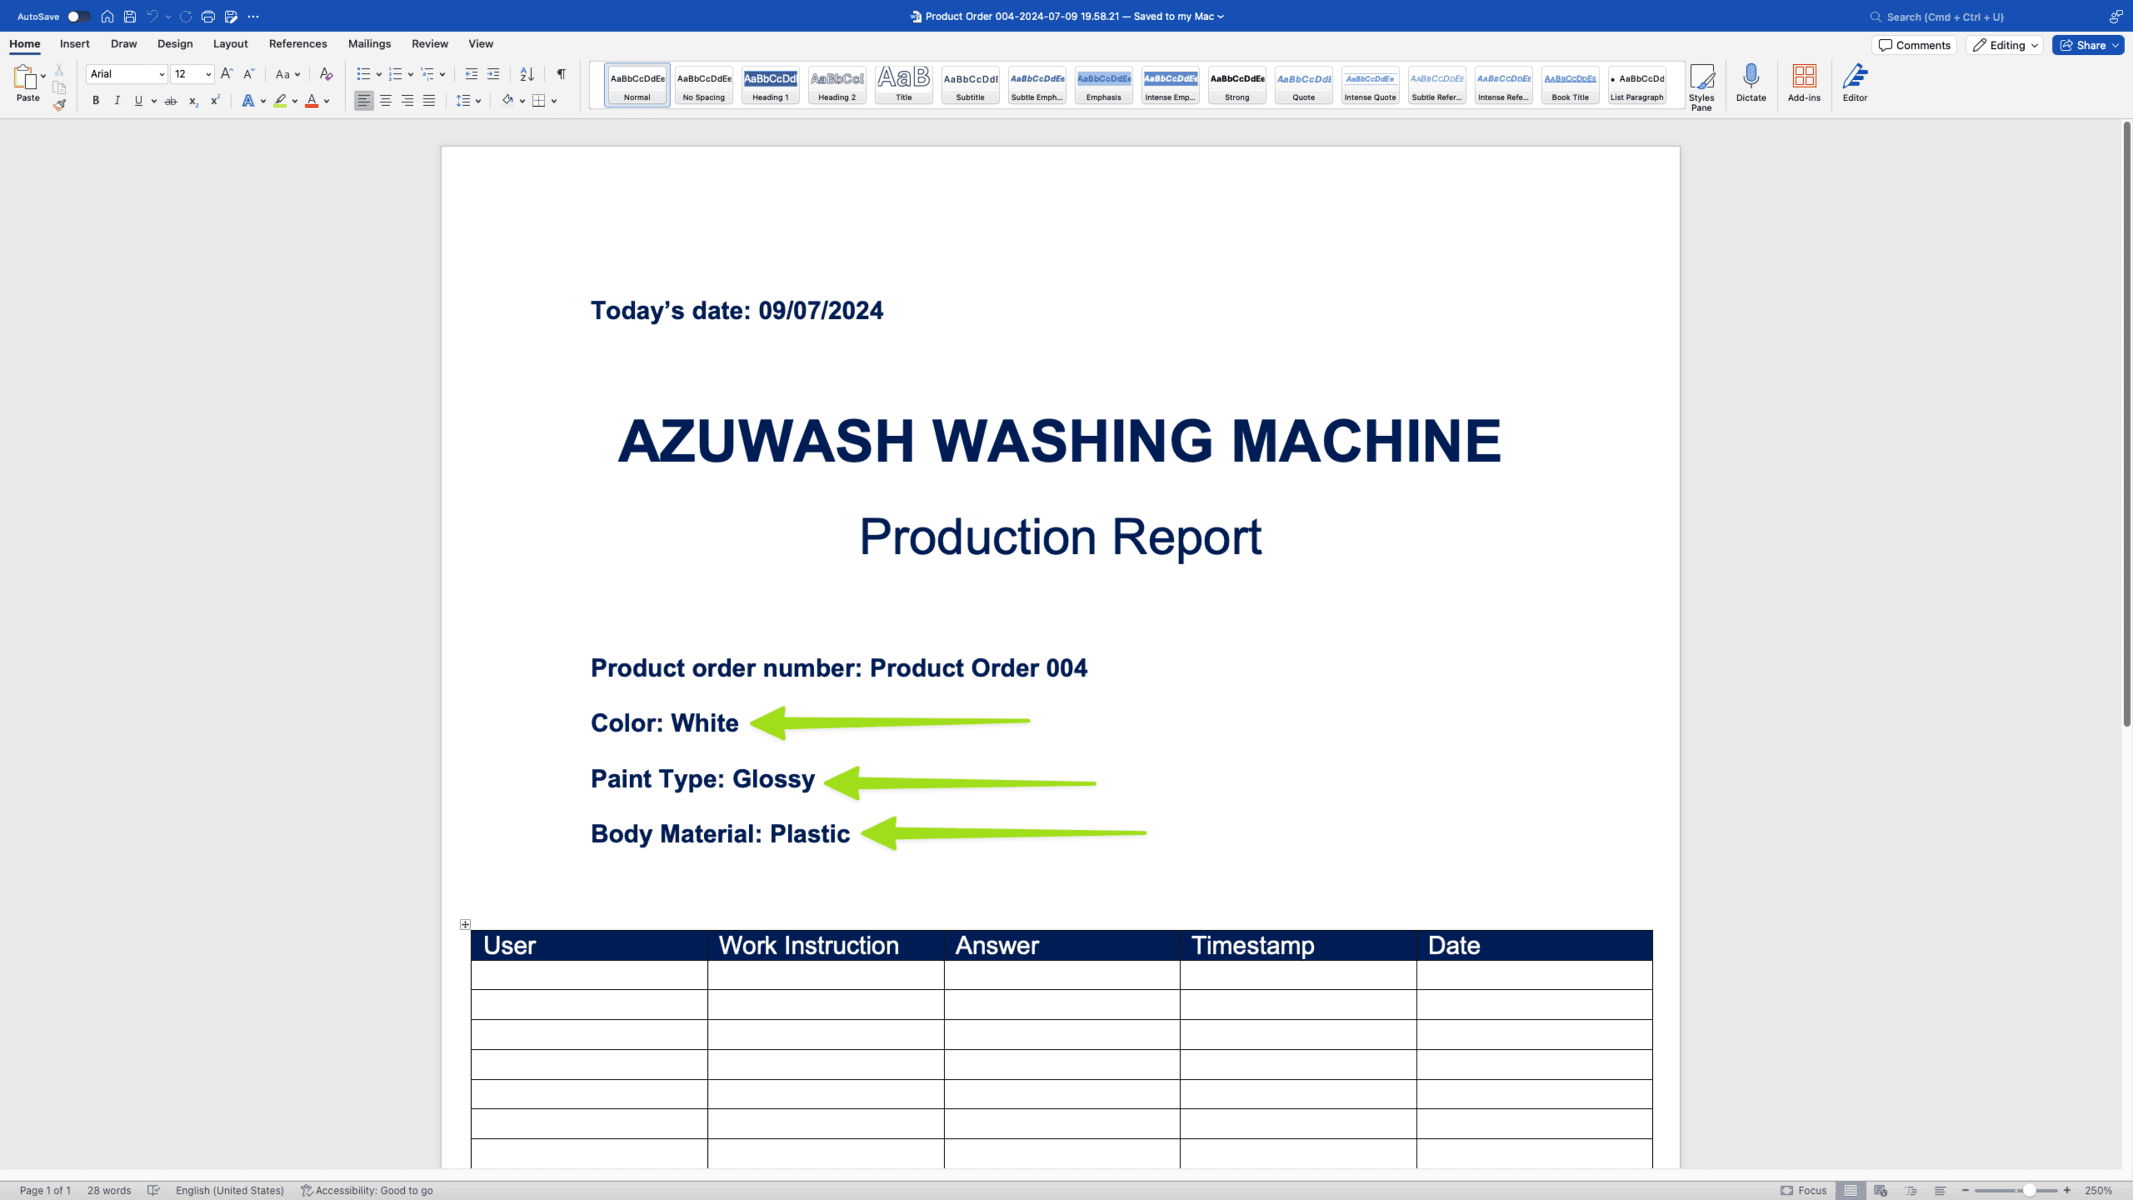2133x1200 pixels.
Task: Open the Editor pane
Action: (1855, 84)
